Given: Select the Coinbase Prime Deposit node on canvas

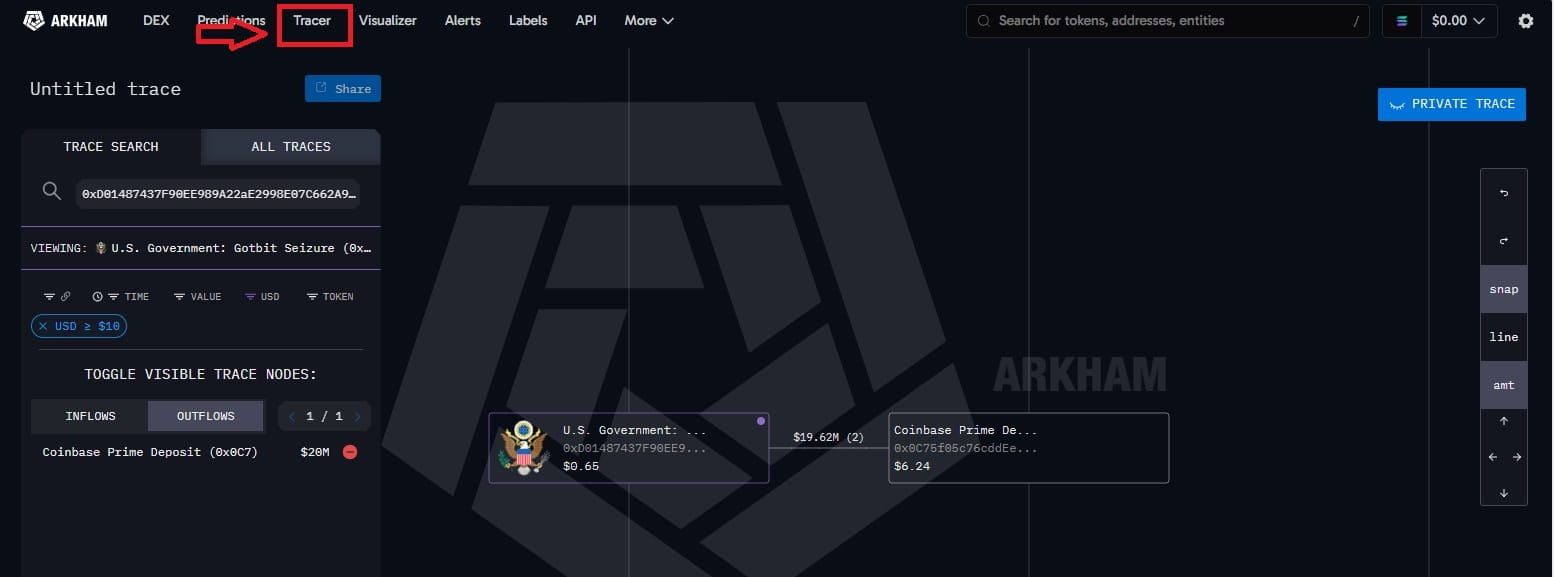Looking at the screenshot, I should [x=1029, y=448].
